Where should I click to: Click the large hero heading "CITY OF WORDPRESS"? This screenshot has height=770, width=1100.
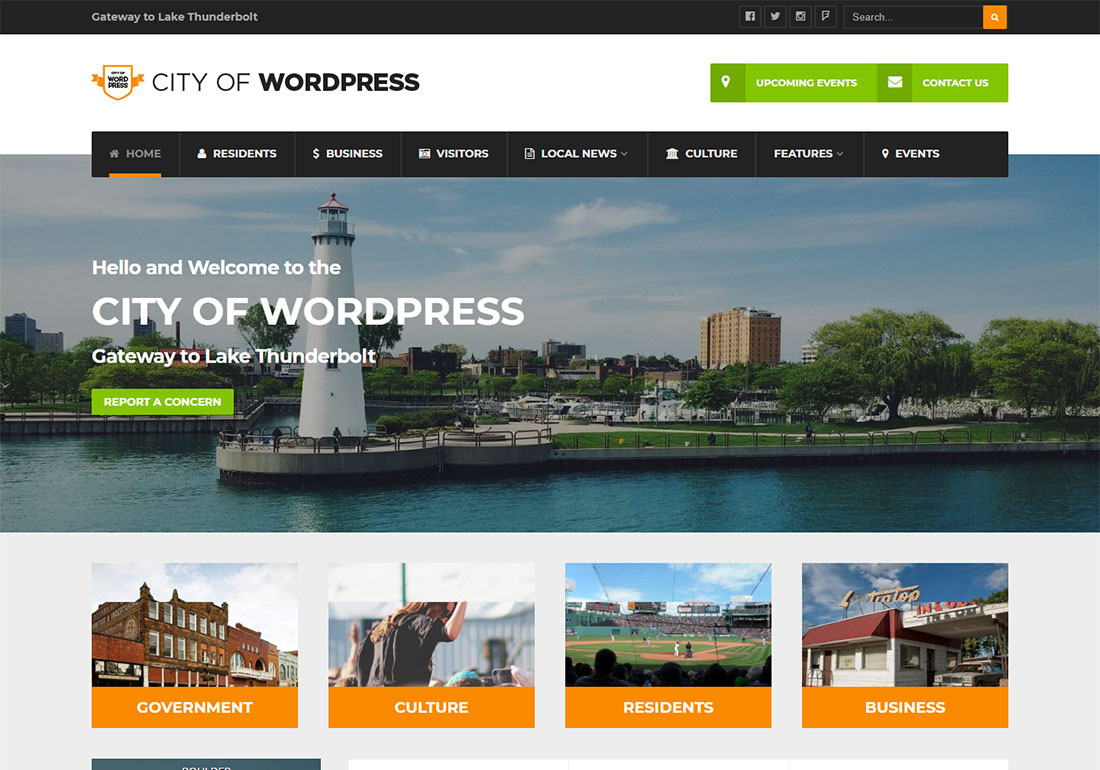[x=308, y=311]
